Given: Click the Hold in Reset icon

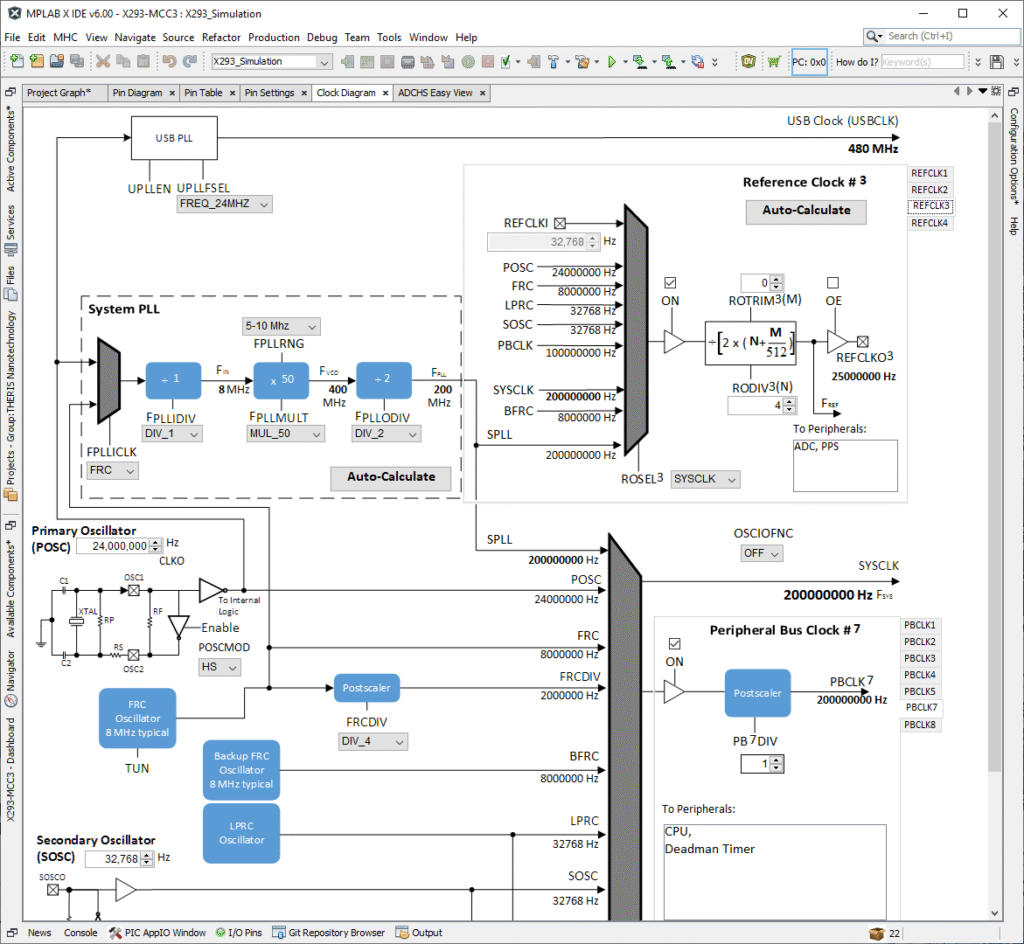Looking at the screenshot, I should pyautogui.click(x=697, y=62).
